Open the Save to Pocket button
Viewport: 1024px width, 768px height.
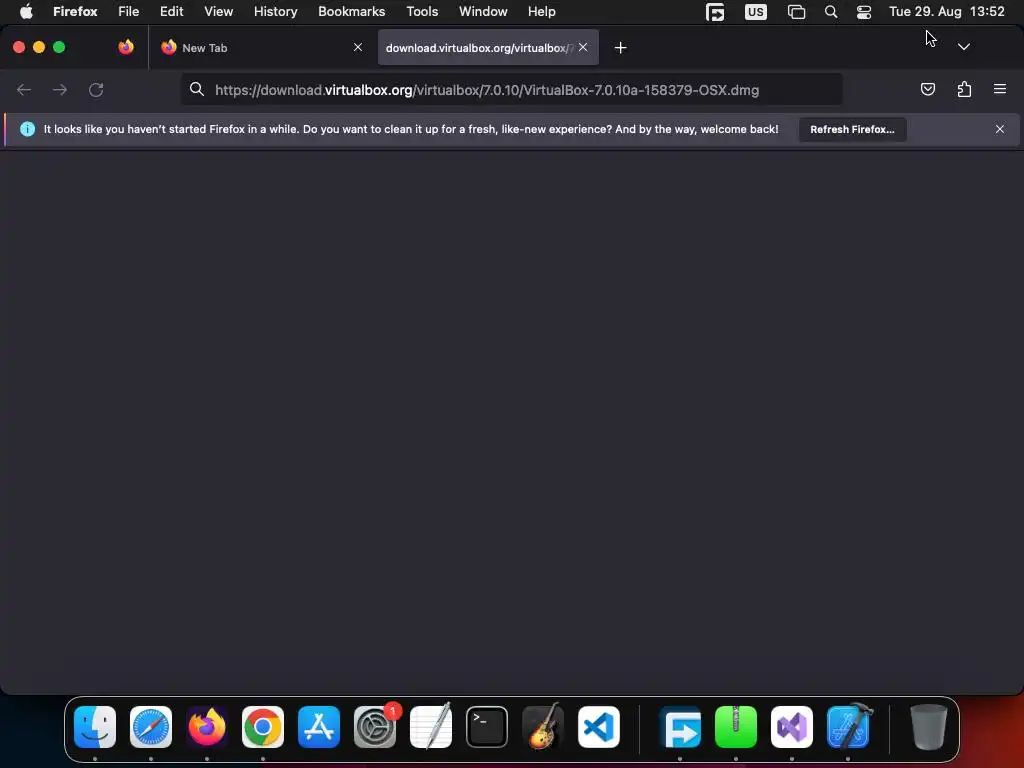click(x=927, y=89)
